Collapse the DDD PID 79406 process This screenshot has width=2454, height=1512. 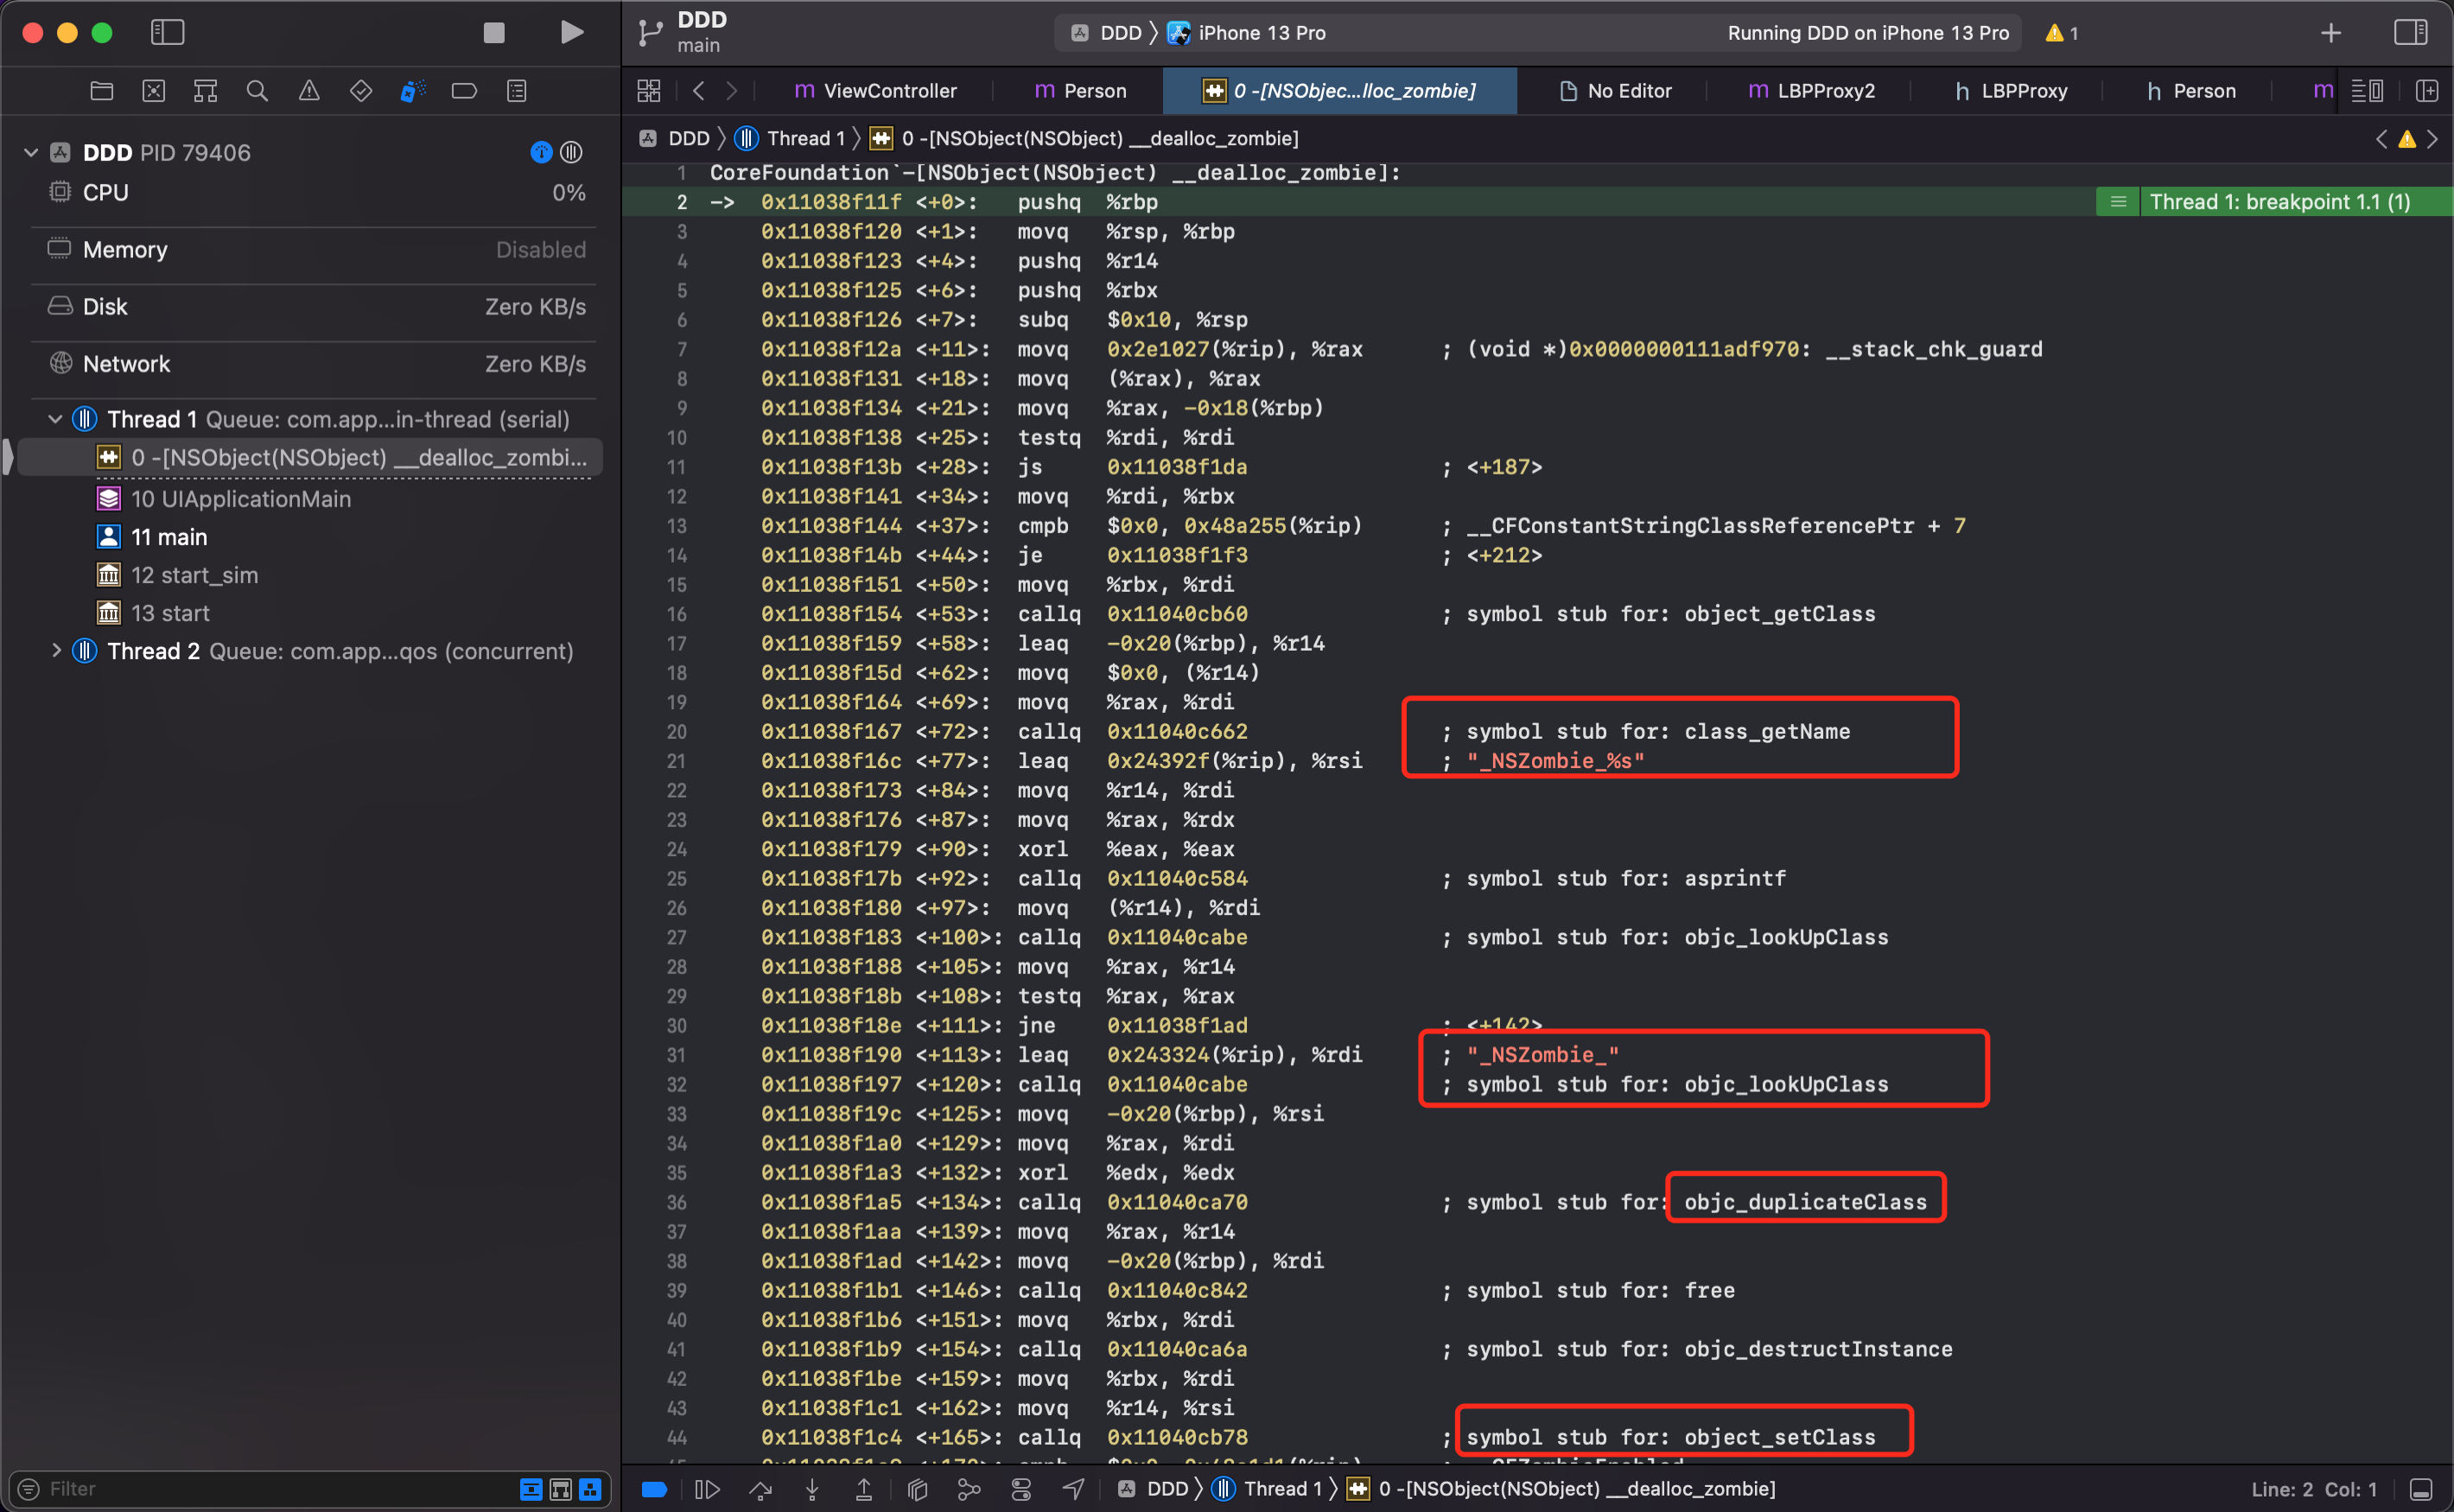point(31,152)
